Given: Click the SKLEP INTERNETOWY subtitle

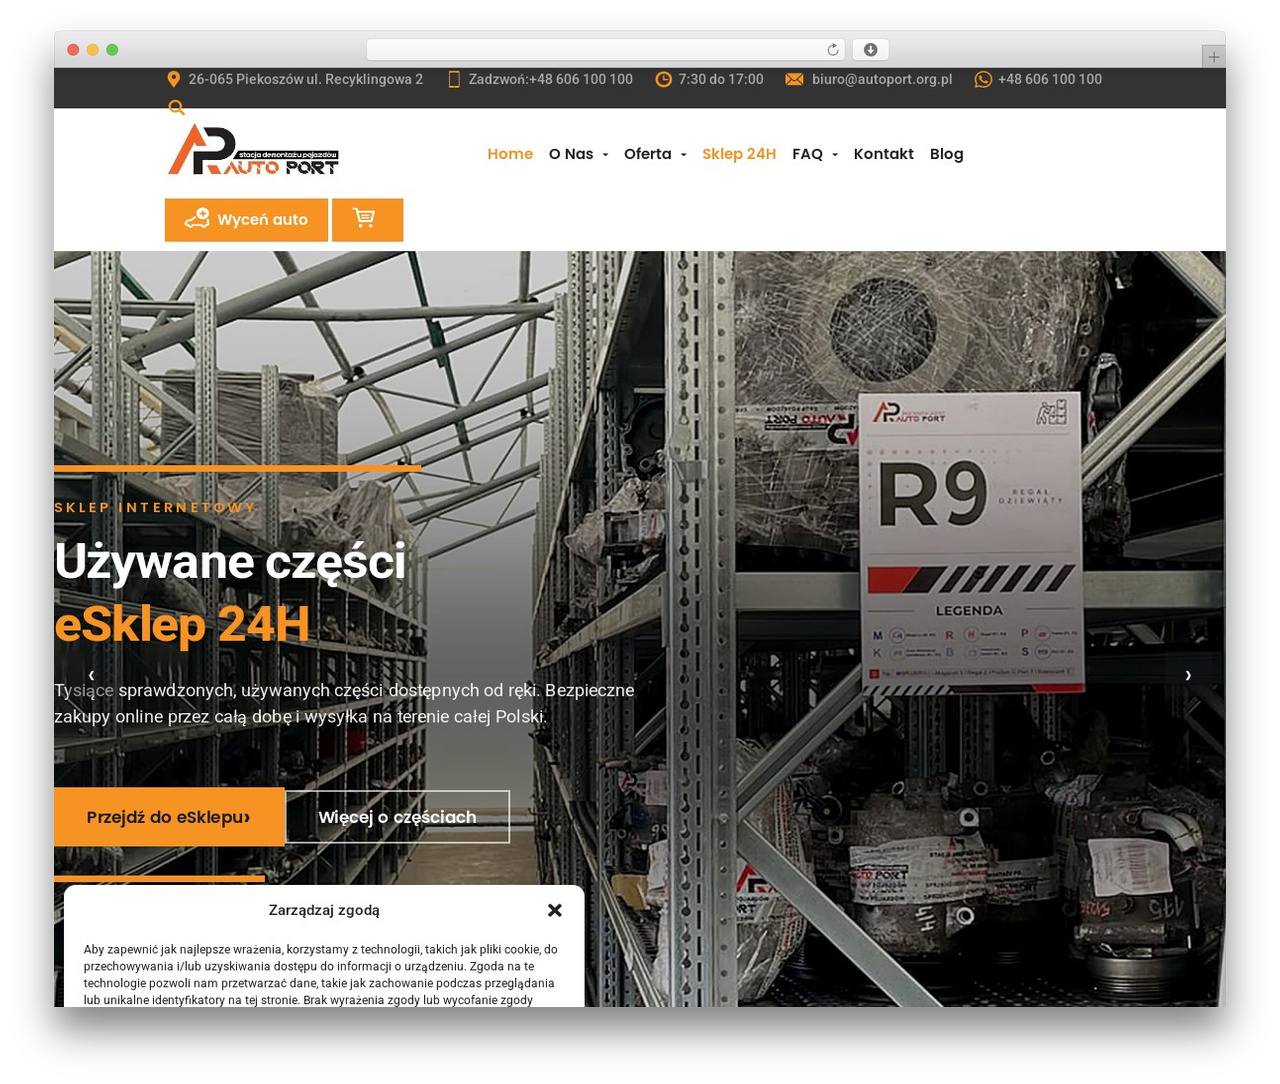Looking at the screenshot, I should [x=155, y=507].
